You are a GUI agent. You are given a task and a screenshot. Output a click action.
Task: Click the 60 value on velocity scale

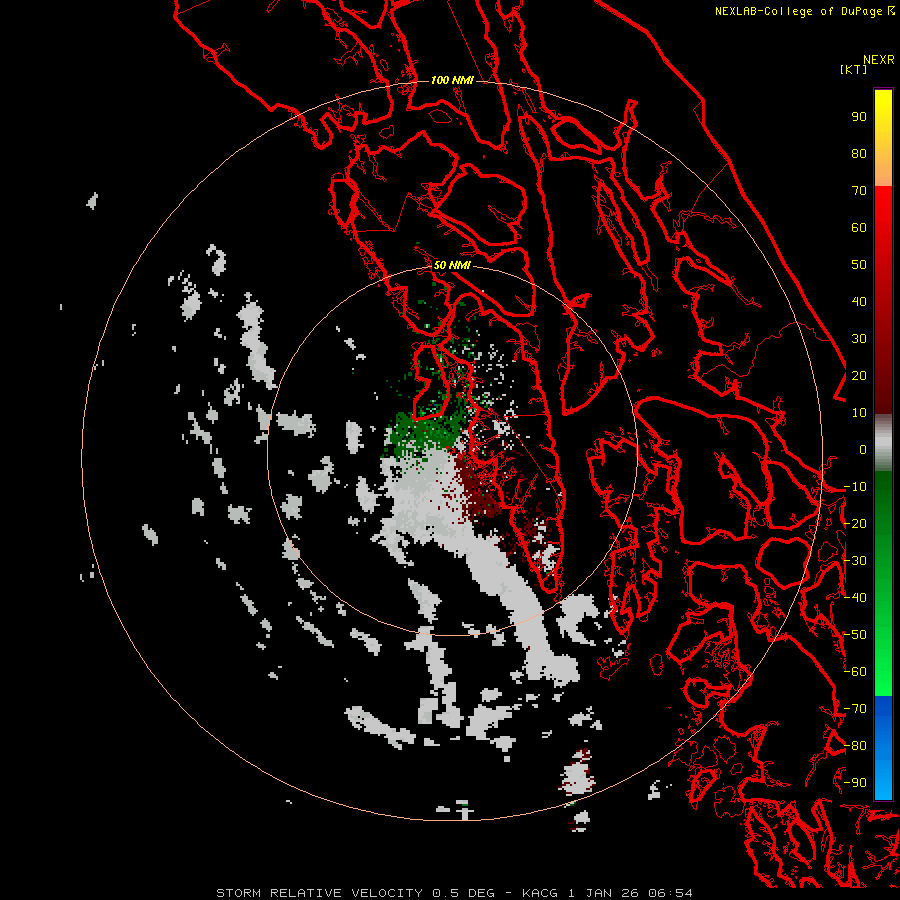[x=859, y=227]
